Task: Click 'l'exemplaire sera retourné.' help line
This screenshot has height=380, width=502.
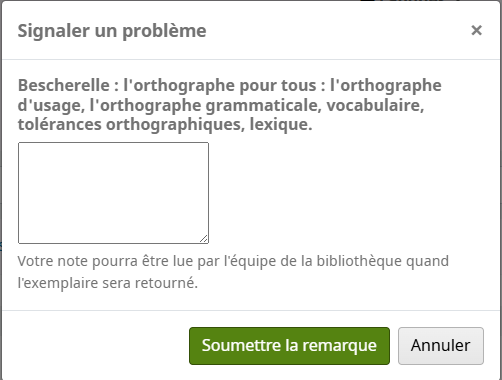Action: 108,283
